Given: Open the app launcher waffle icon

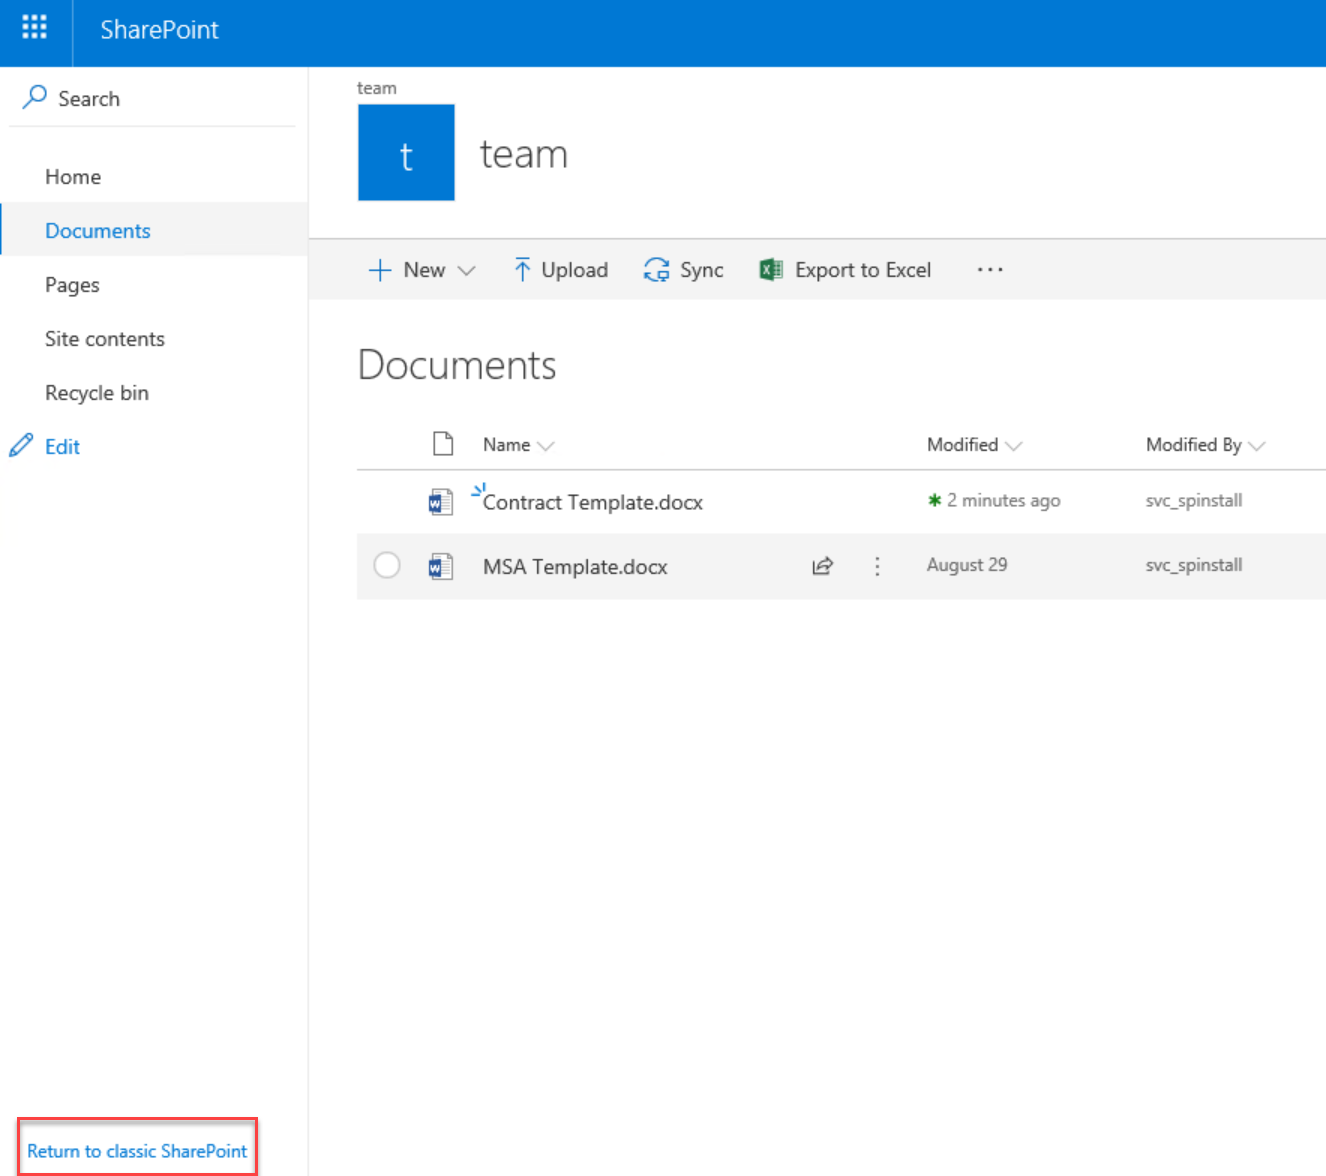Looking at the screenshot, I should coord(35,28).
